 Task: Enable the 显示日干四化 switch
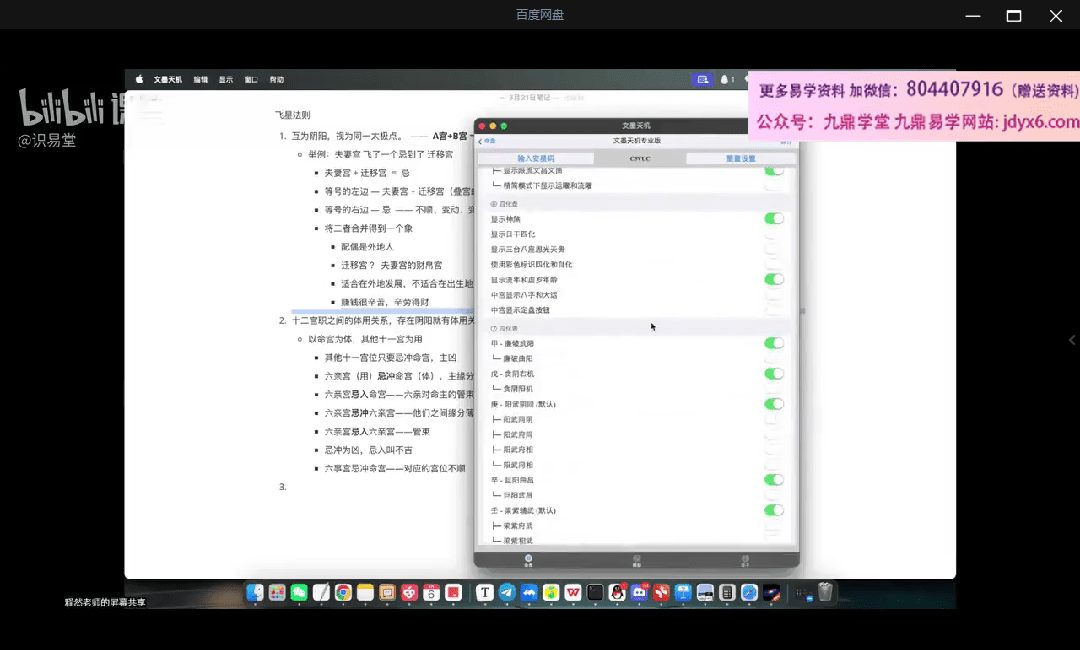(x=773, y=234)
